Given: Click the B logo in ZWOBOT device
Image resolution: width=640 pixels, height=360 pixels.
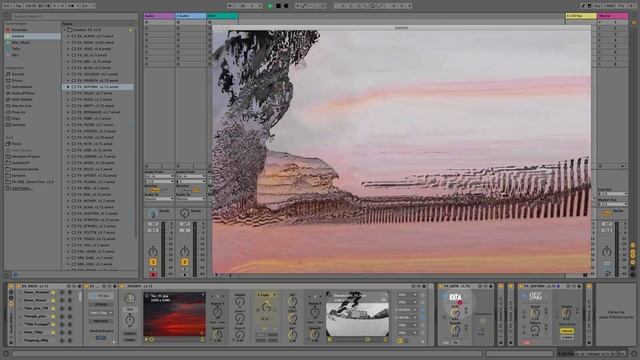Looking at the screenshot, I should (130, 299).
